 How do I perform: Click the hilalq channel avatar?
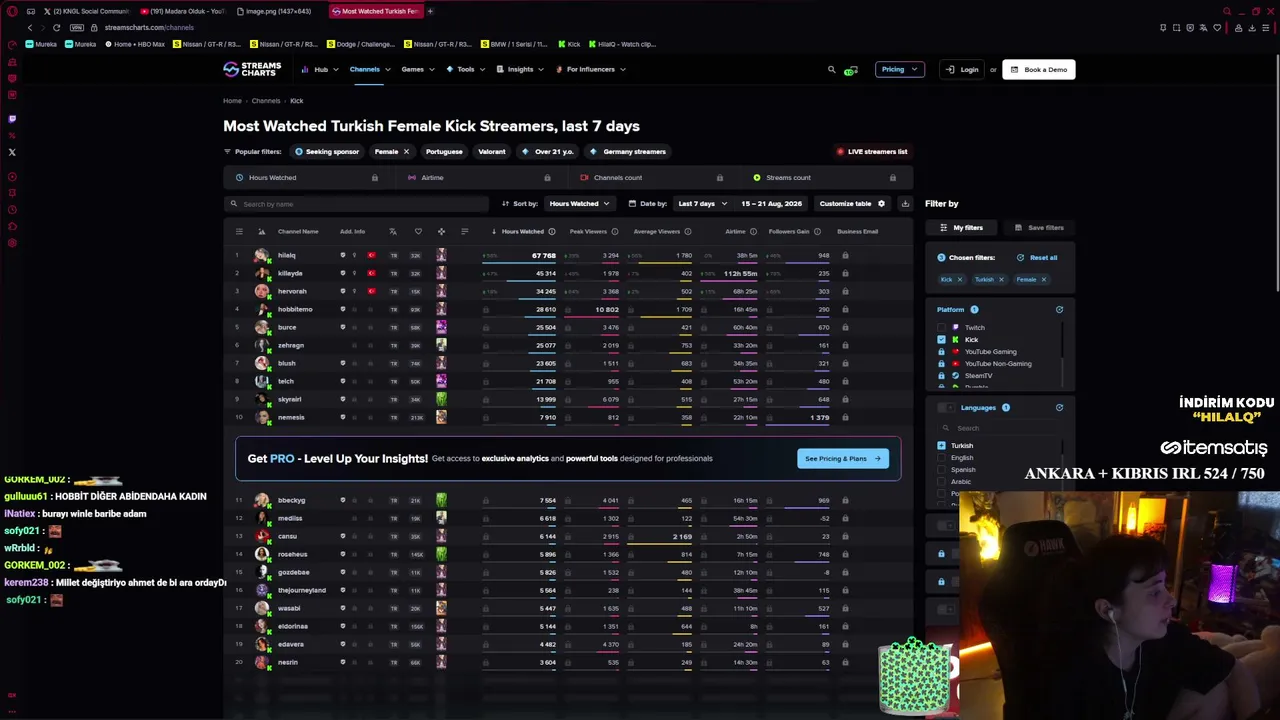click(262, 256)
